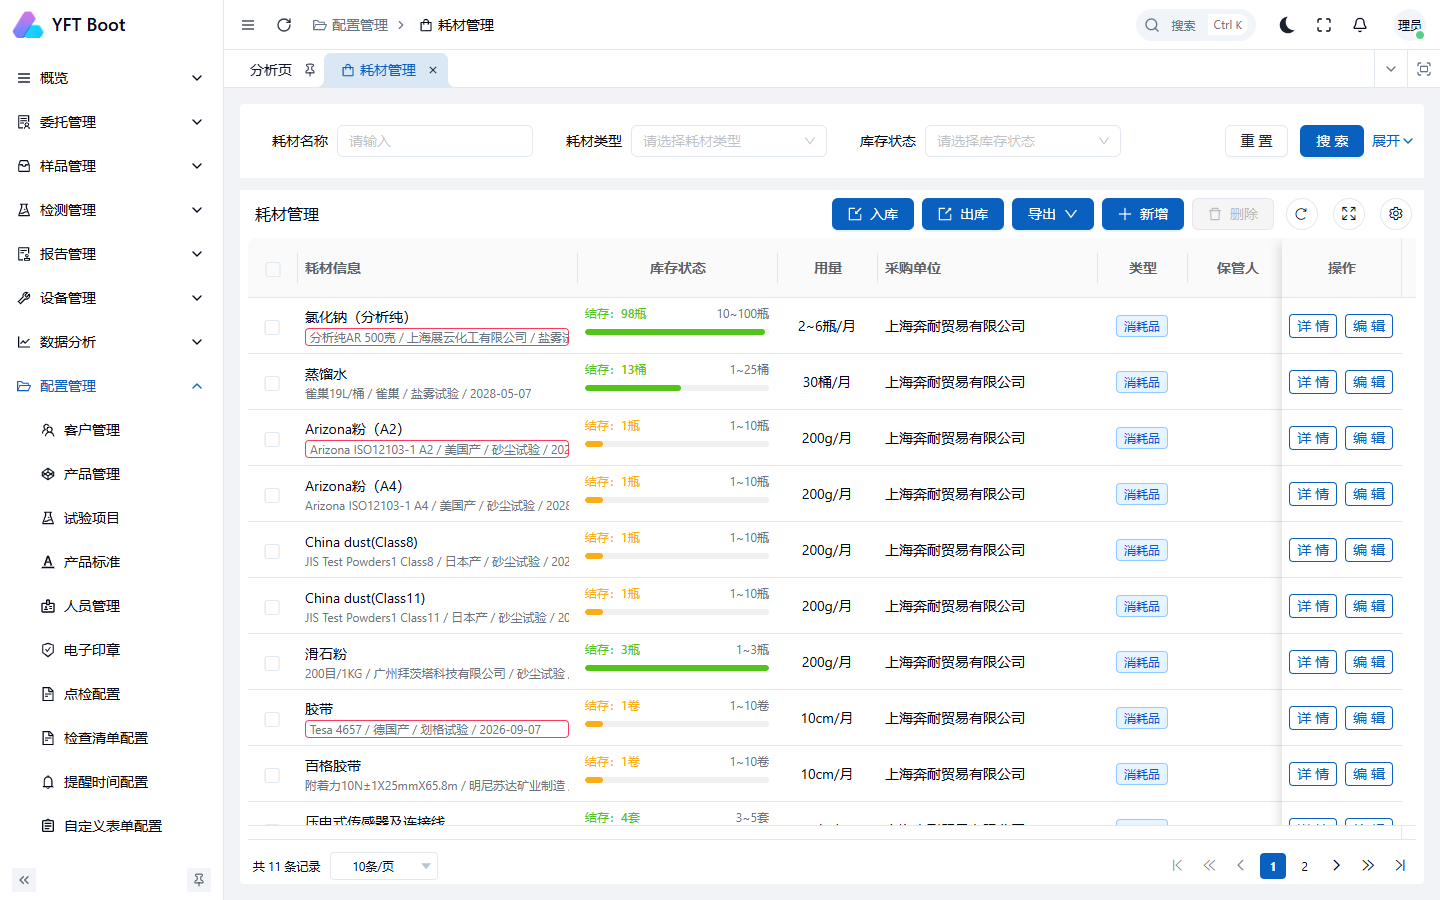Image resolution: width=1440 pixels, height=900 pixels.
Task: Open the 库存状态 dropdown
Action: pos(1023,141)
